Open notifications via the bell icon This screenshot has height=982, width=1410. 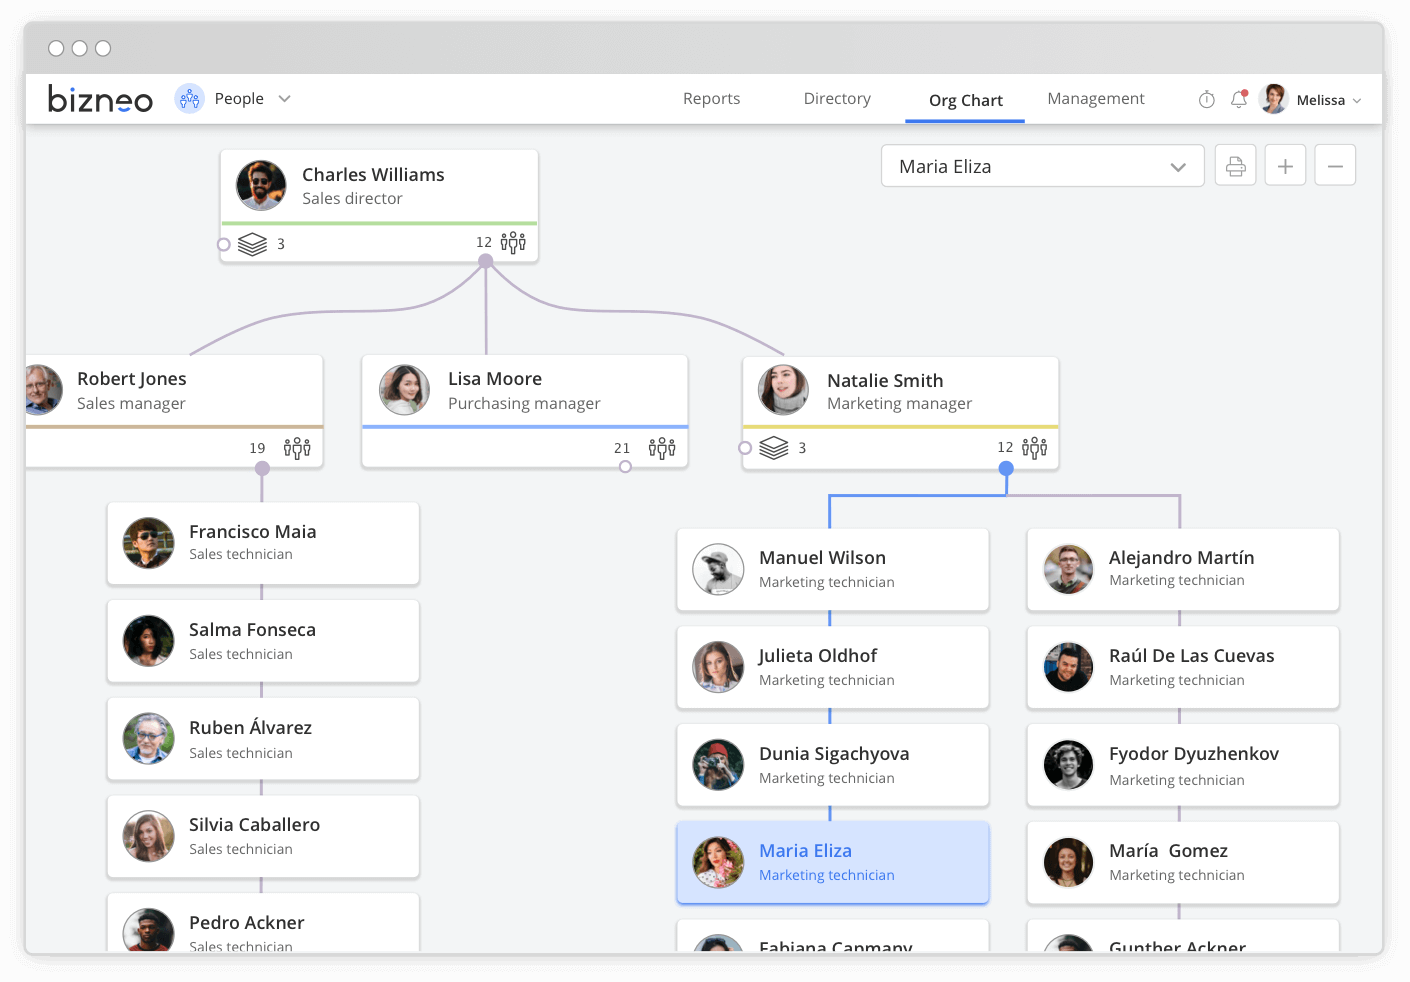coord(1238,98)
